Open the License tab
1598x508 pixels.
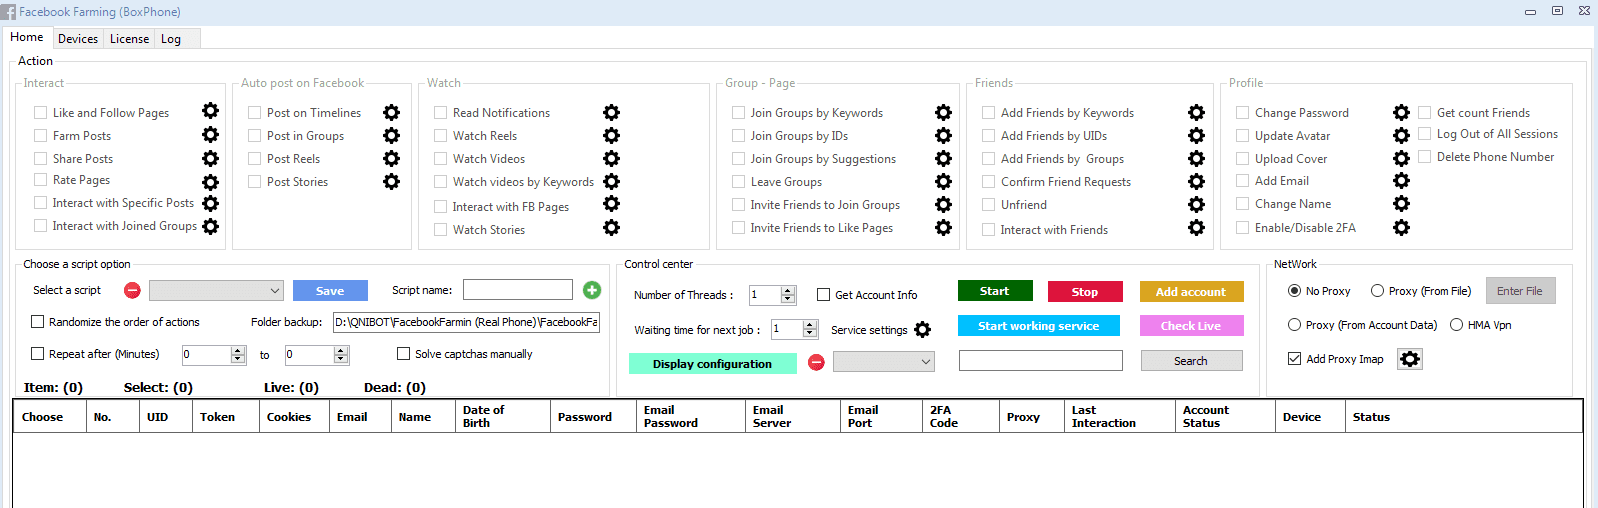coord(129,39)
